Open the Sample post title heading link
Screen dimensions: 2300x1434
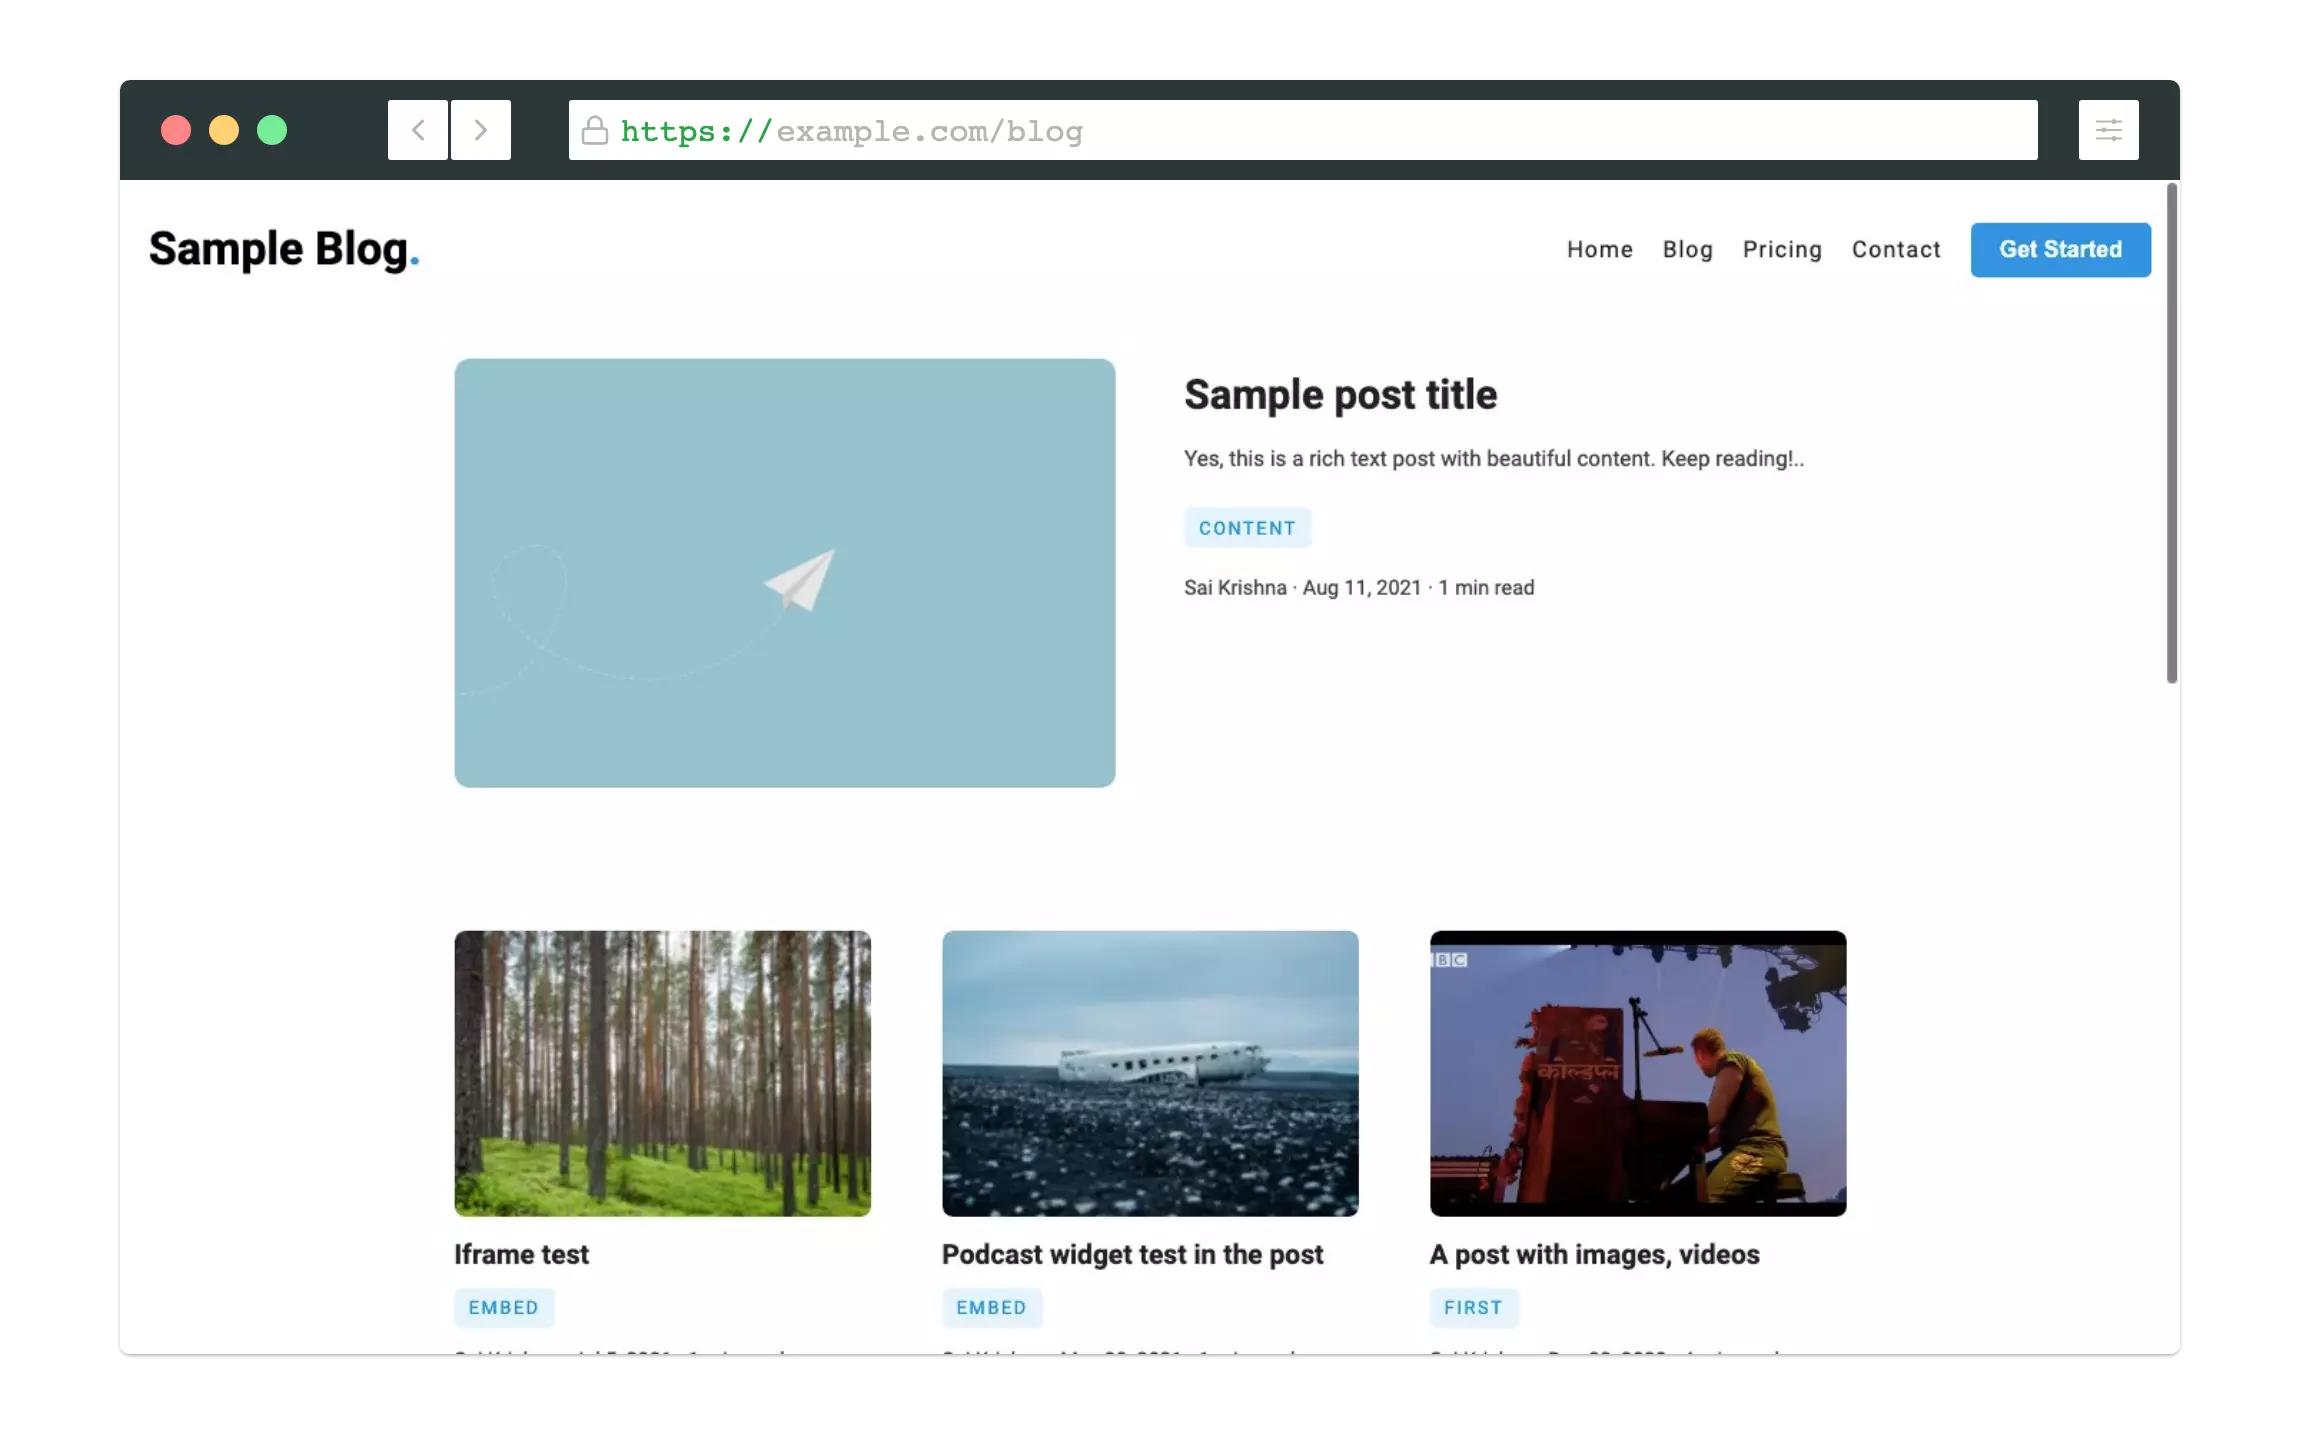click(1340, 395)
